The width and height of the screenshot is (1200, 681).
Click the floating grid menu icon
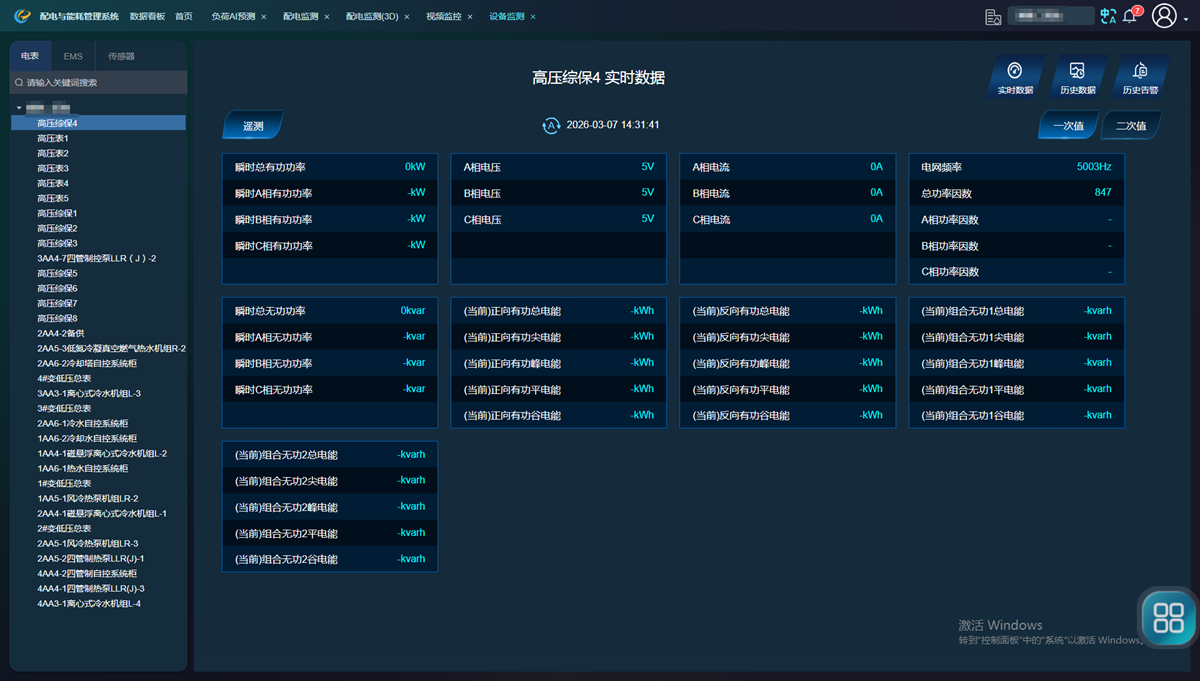[x=1167, y=617]
